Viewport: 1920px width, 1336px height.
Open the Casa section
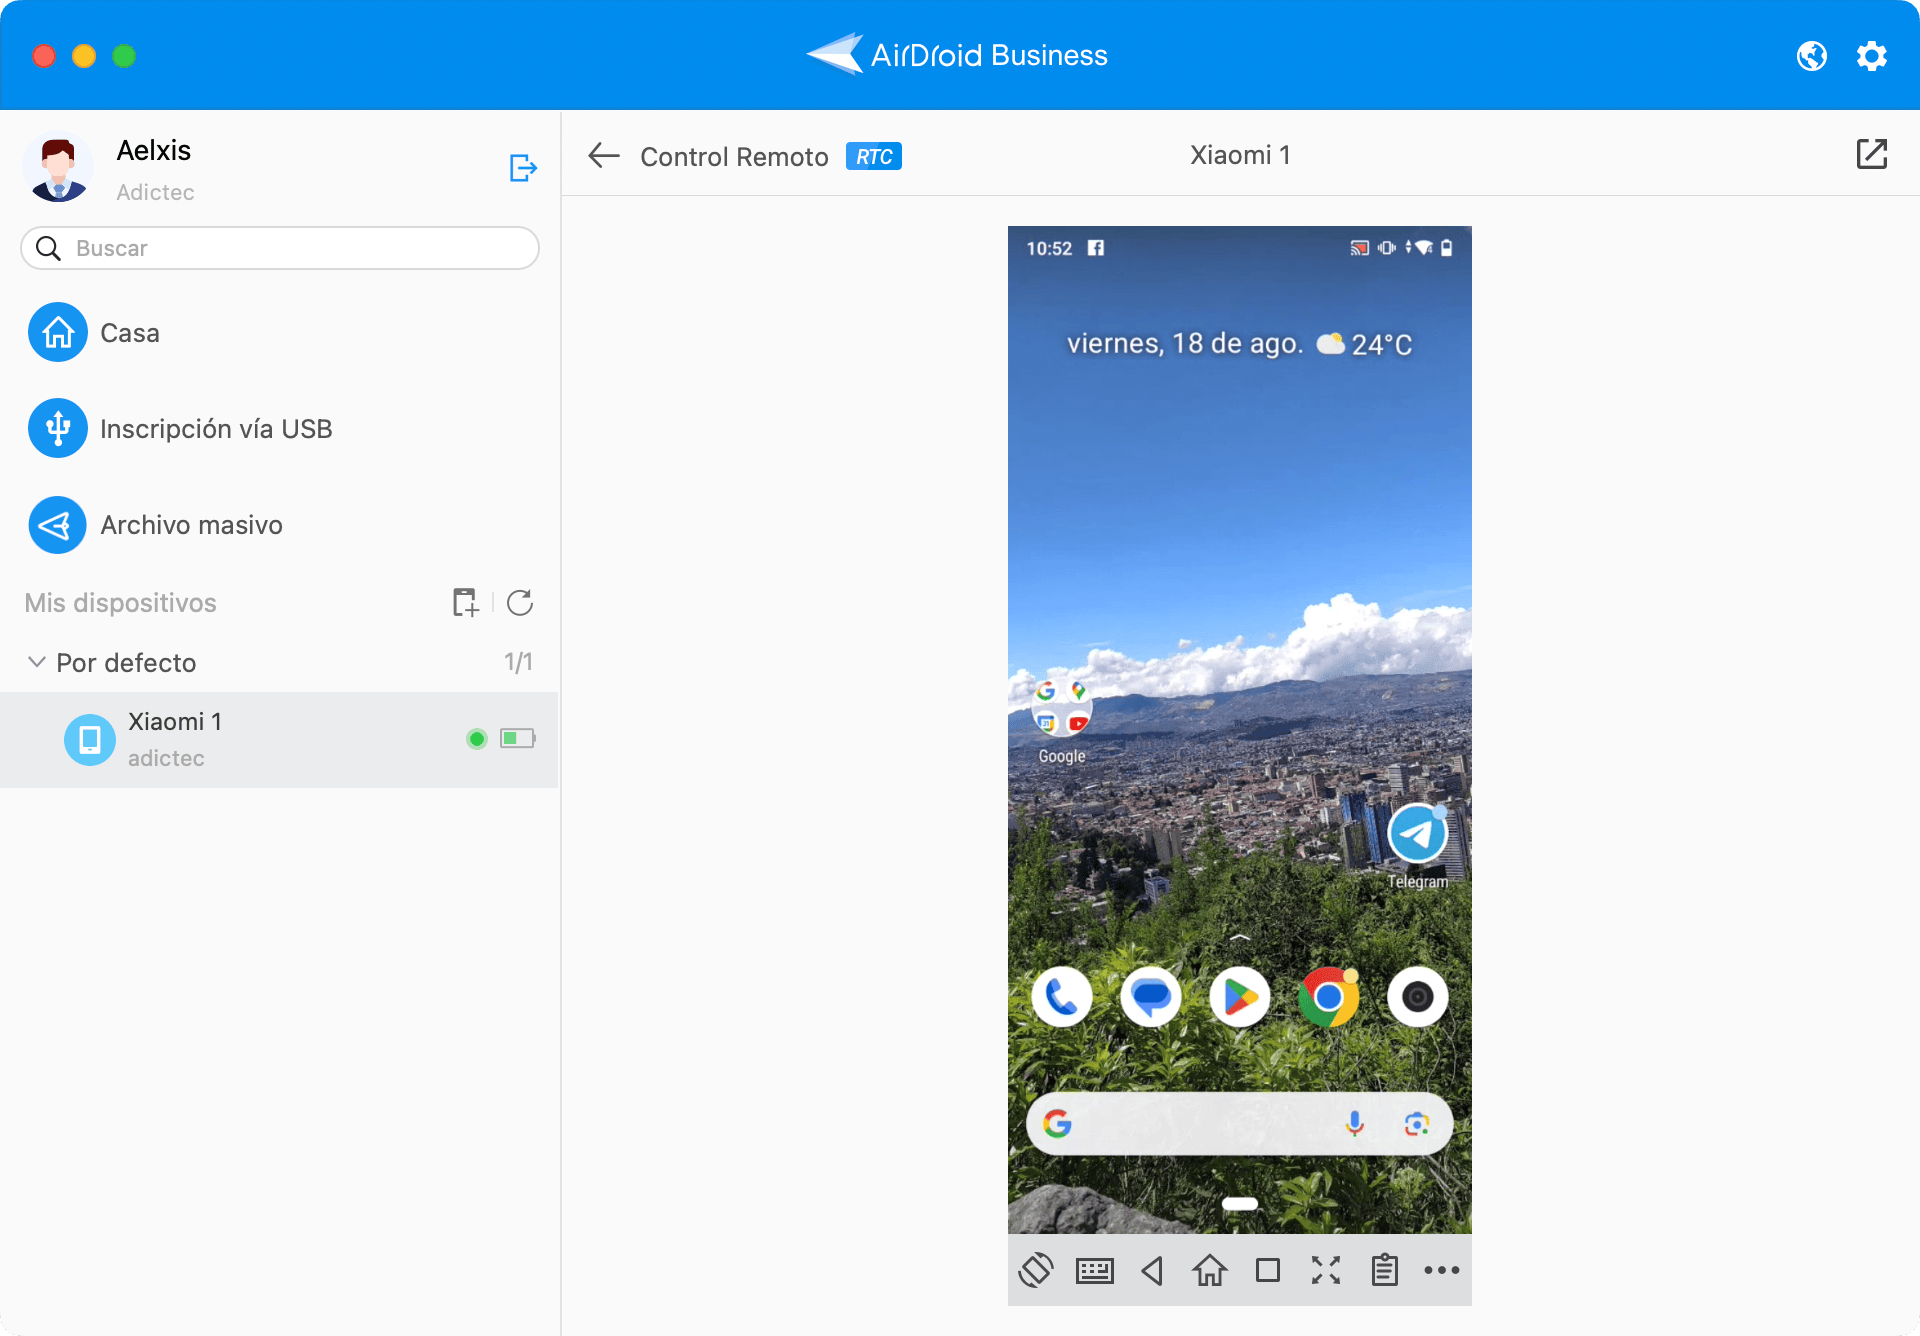(57, 332)
